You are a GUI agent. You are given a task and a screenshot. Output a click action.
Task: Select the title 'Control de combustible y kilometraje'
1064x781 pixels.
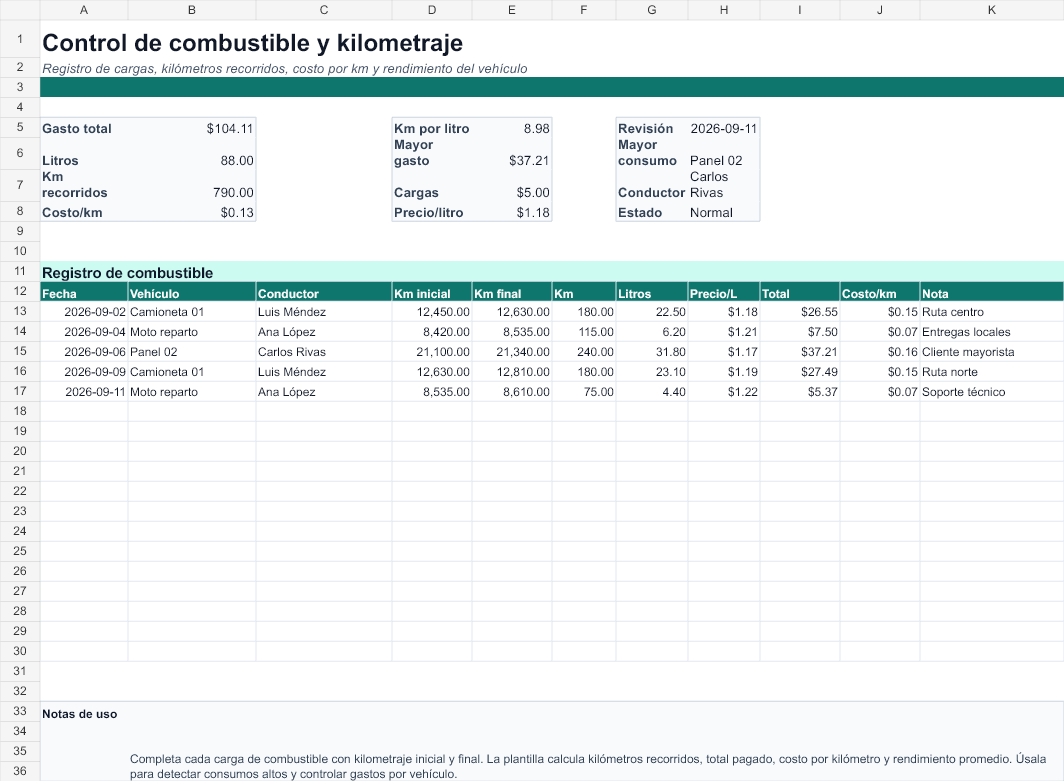(x=252, y=43)
